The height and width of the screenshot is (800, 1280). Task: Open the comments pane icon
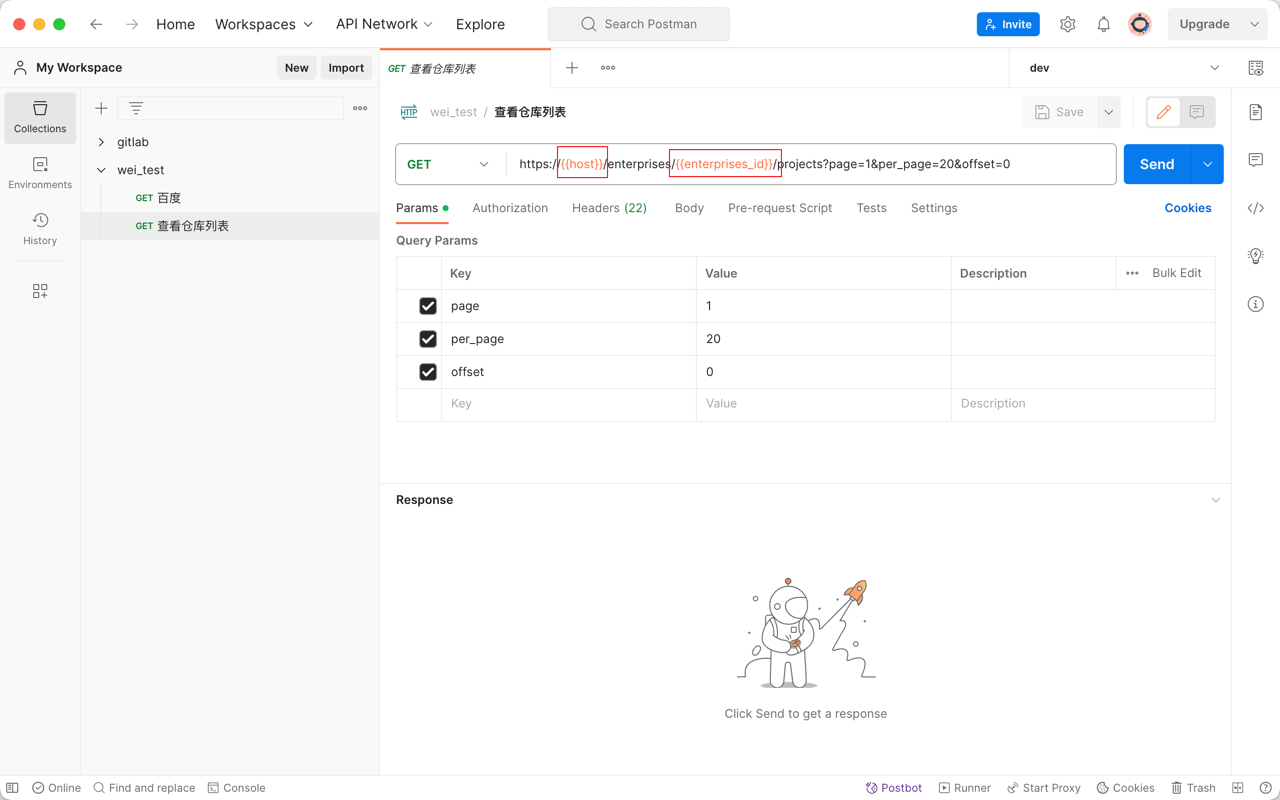coord(1256,160)
